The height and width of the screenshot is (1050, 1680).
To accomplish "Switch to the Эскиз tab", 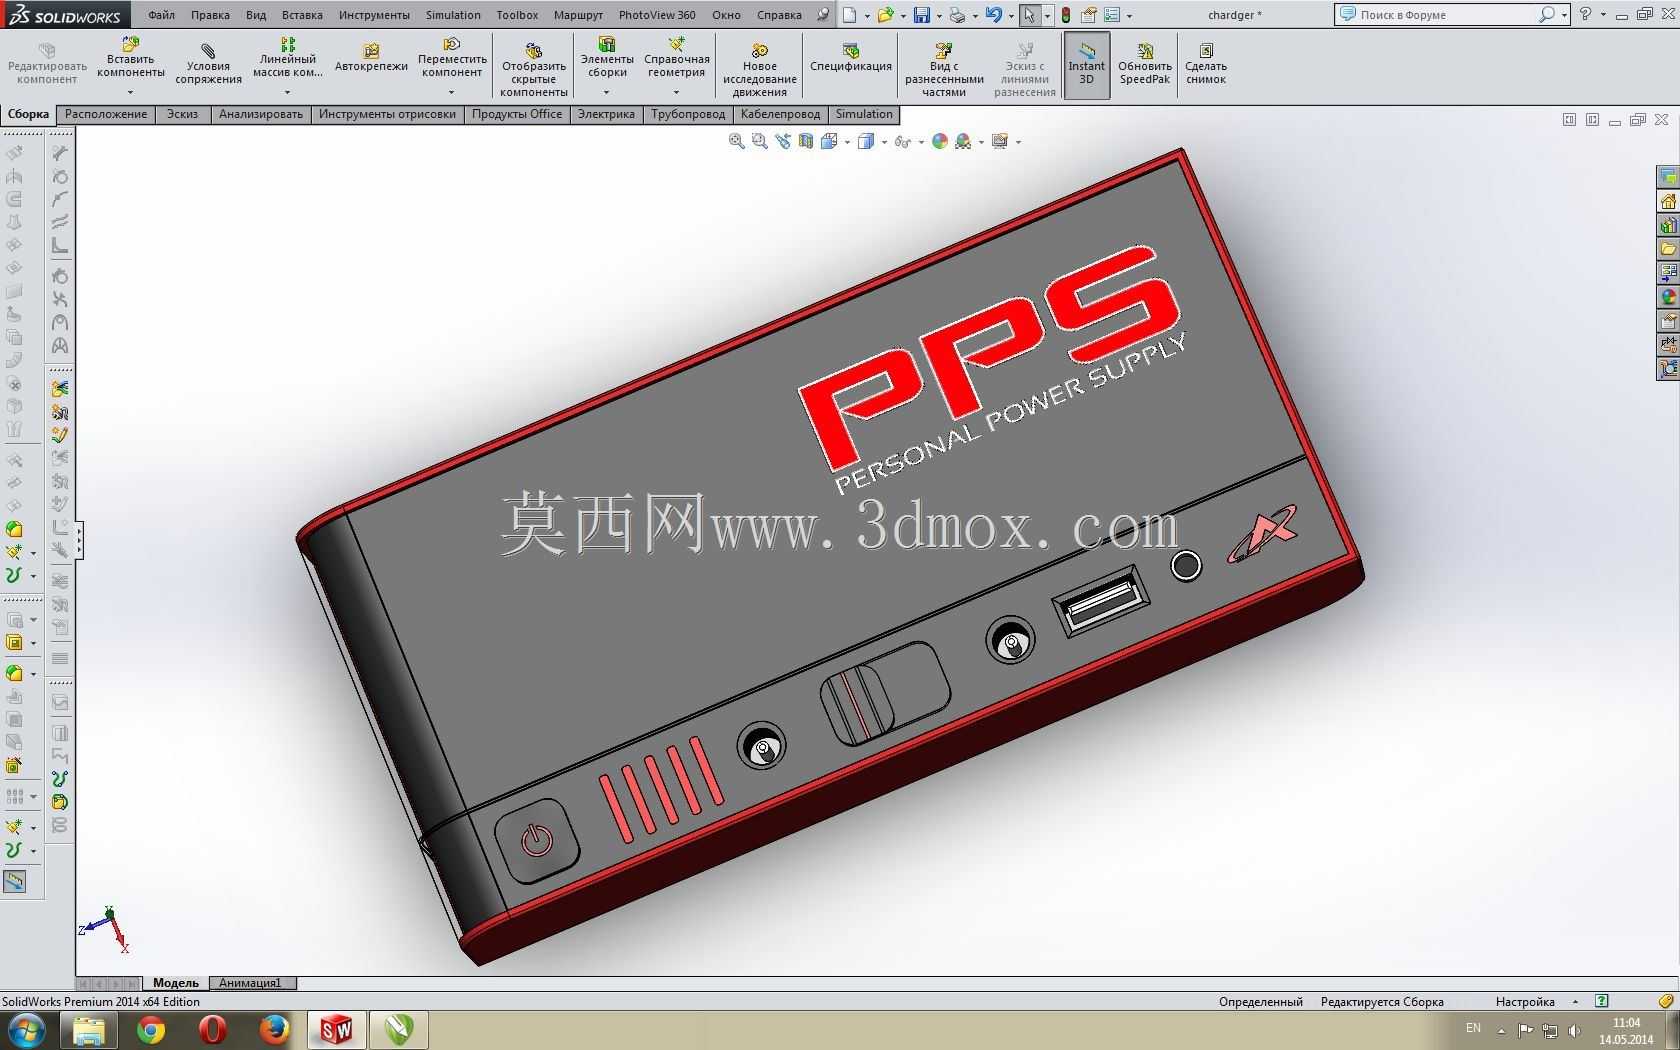I will (x=183, y=114).
